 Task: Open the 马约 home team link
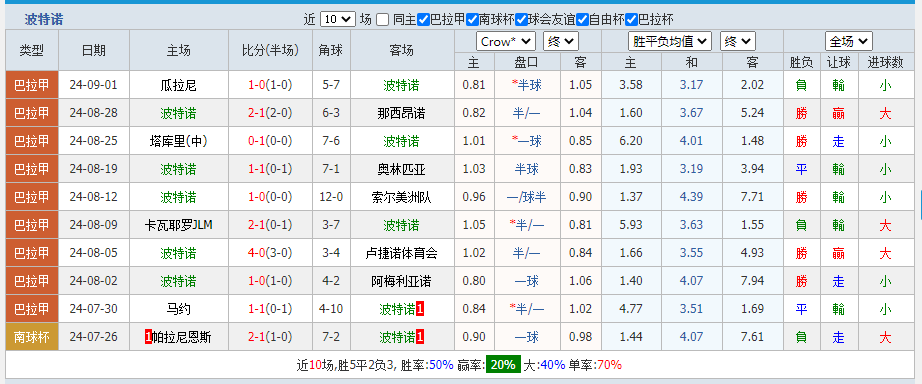pos(179,309)
